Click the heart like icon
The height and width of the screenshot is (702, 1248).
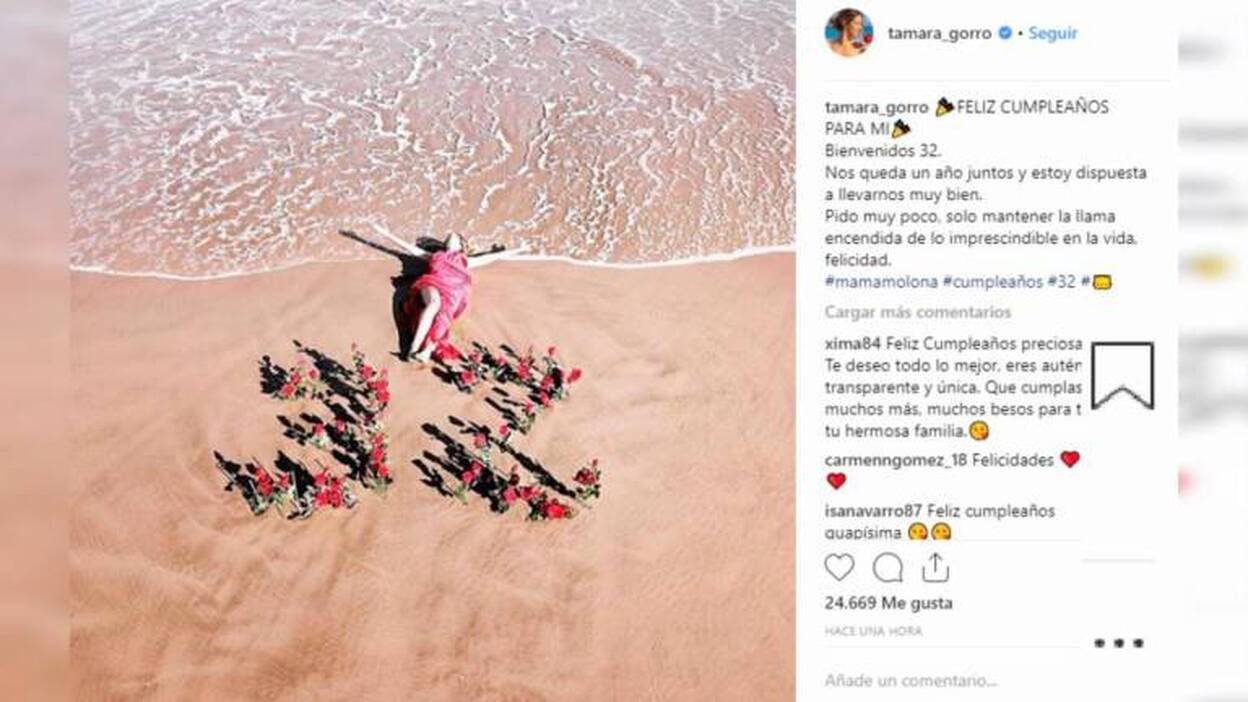[839, 567]
